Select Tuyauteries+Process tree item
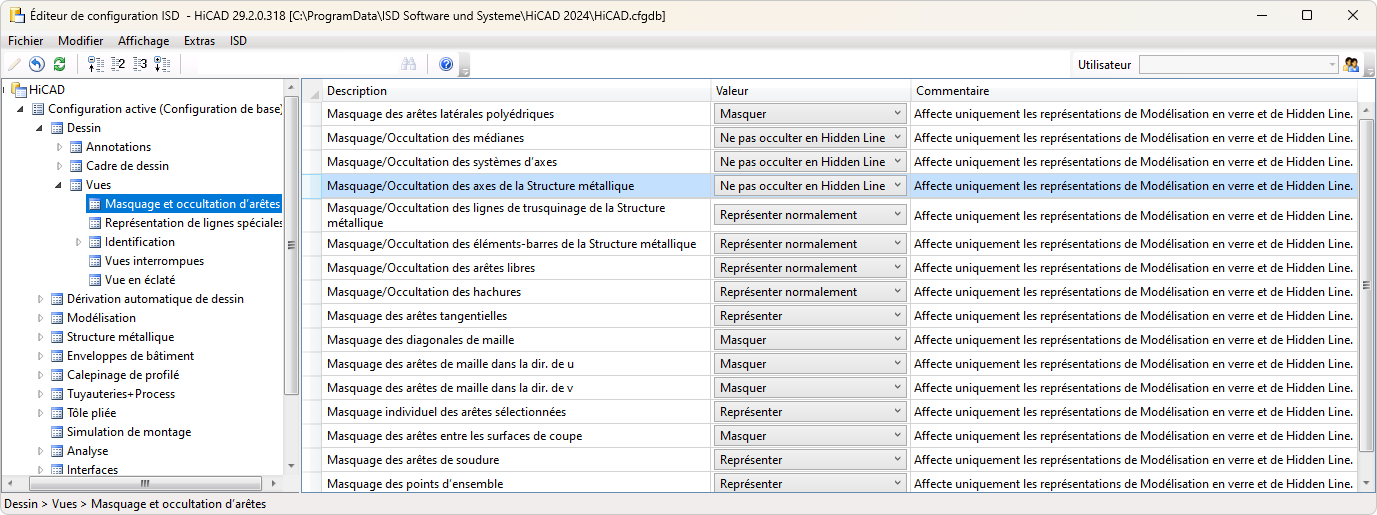Image resolution: width=1377 pixels, height=515 pixels. [120, 394]
